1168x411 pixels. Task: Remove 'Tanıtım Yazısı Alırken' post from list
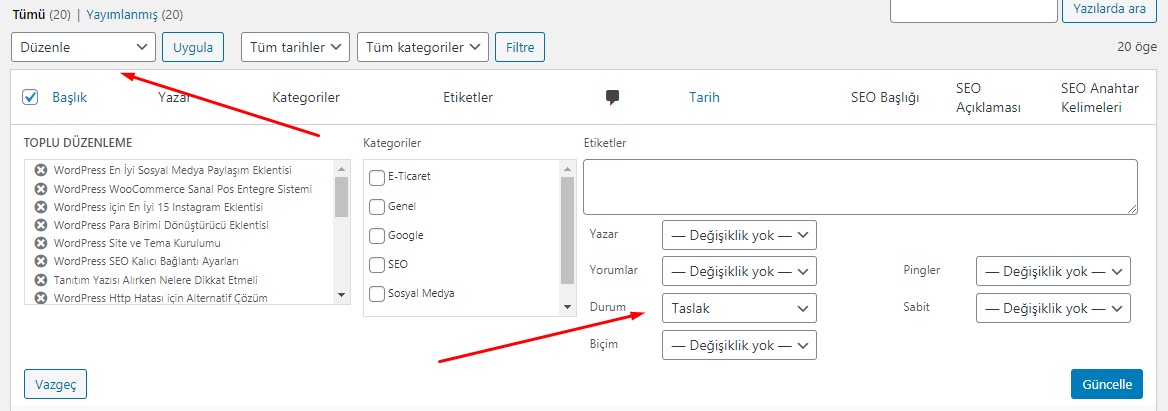coord(42,280)
